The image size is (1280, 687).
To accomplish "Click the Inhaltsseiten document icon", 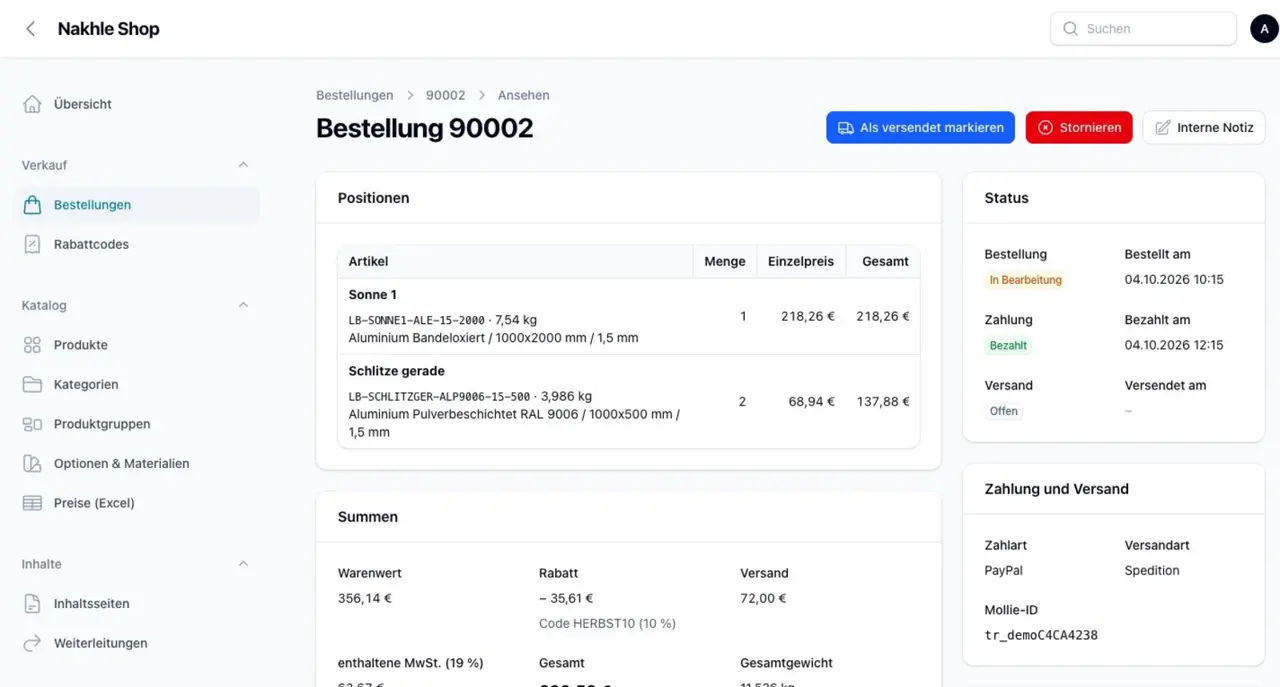I will tap(32, 604).
